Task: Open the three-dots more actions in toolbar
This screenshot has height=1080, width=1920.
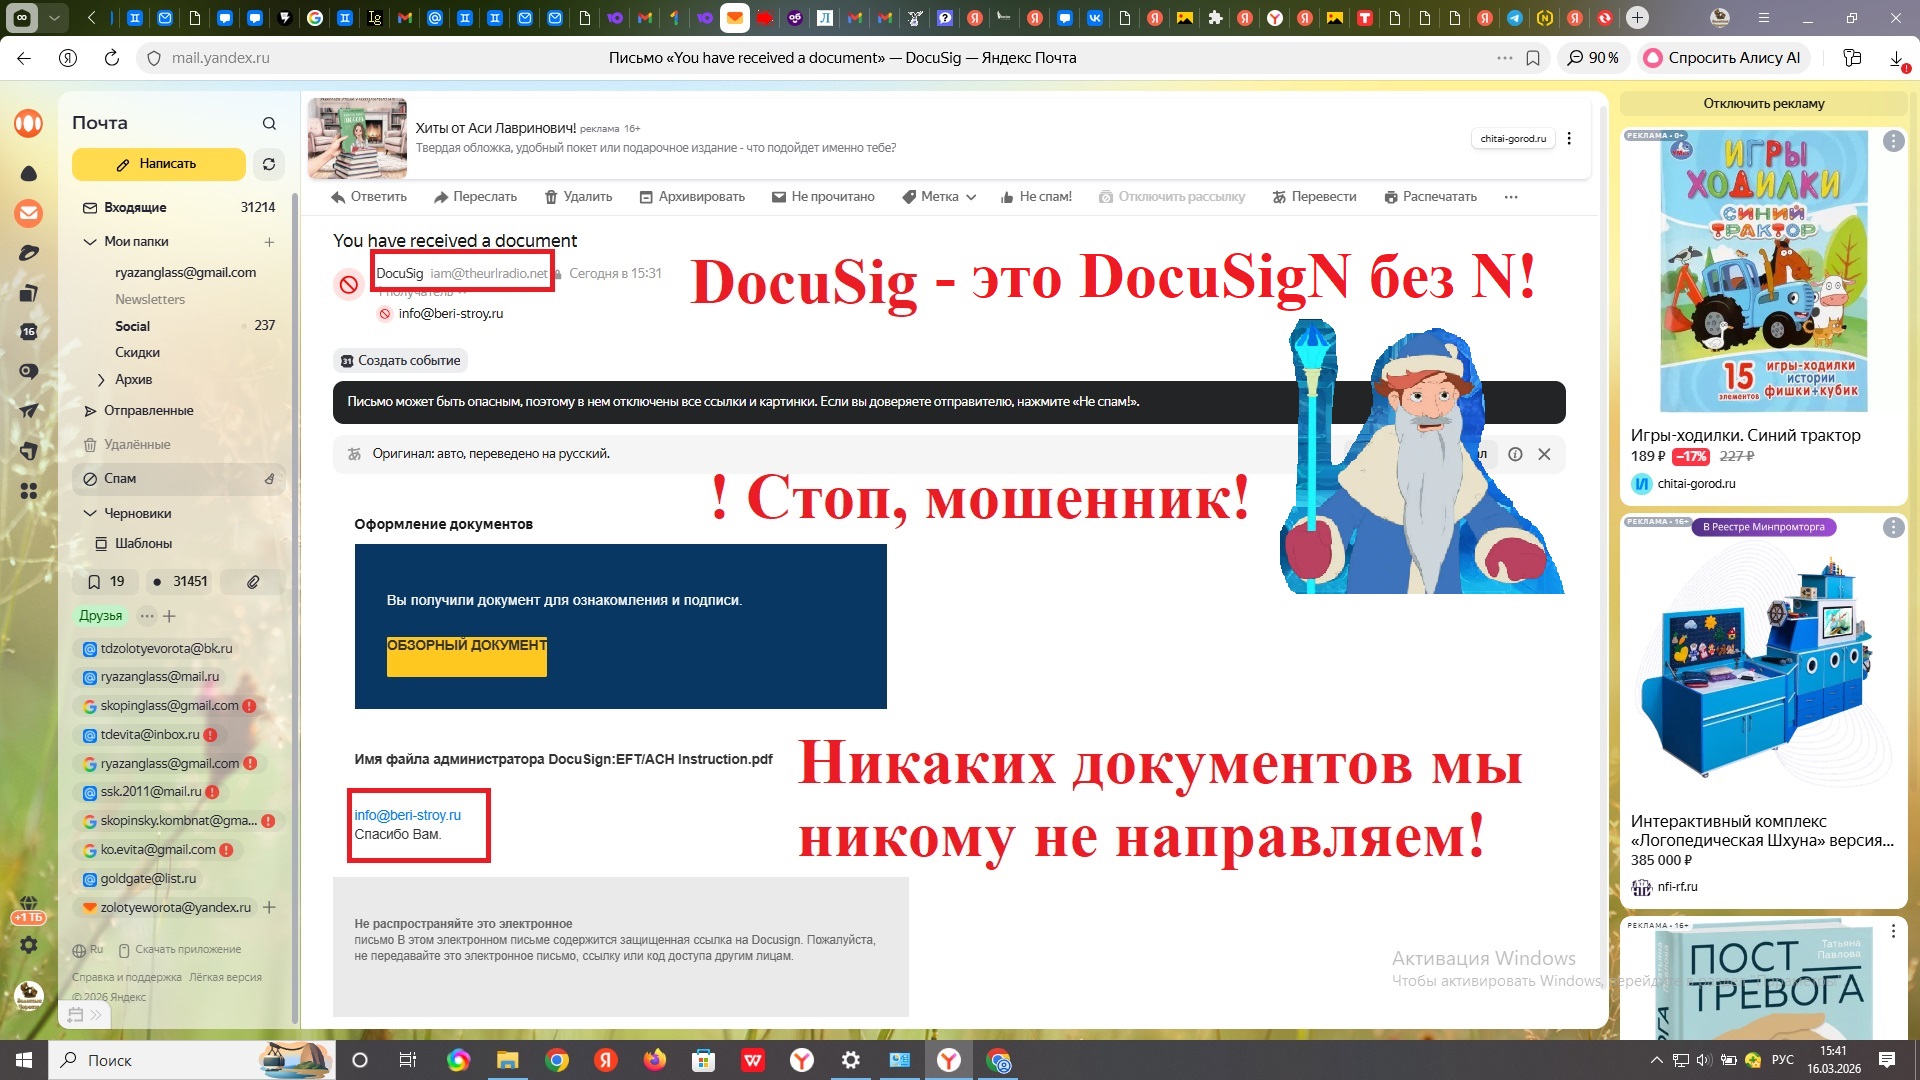Action: (1510, 197)
